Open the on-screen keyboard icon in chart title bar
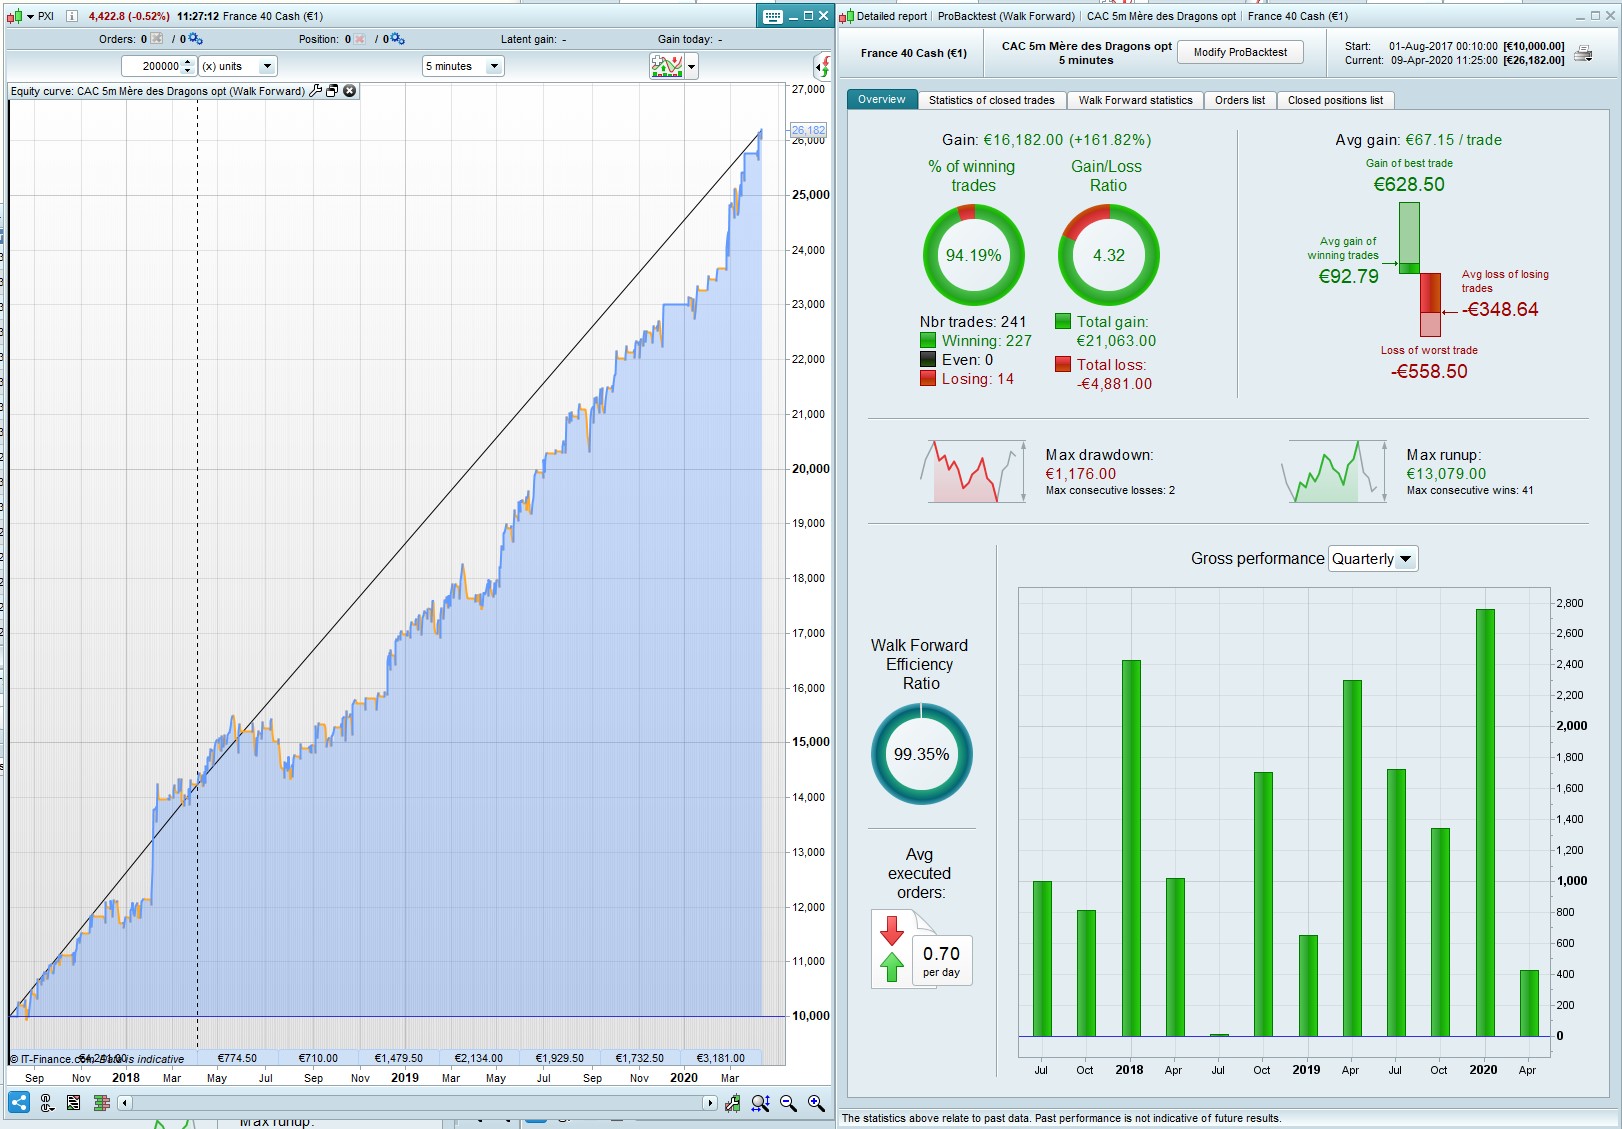 tap(772, 16)
